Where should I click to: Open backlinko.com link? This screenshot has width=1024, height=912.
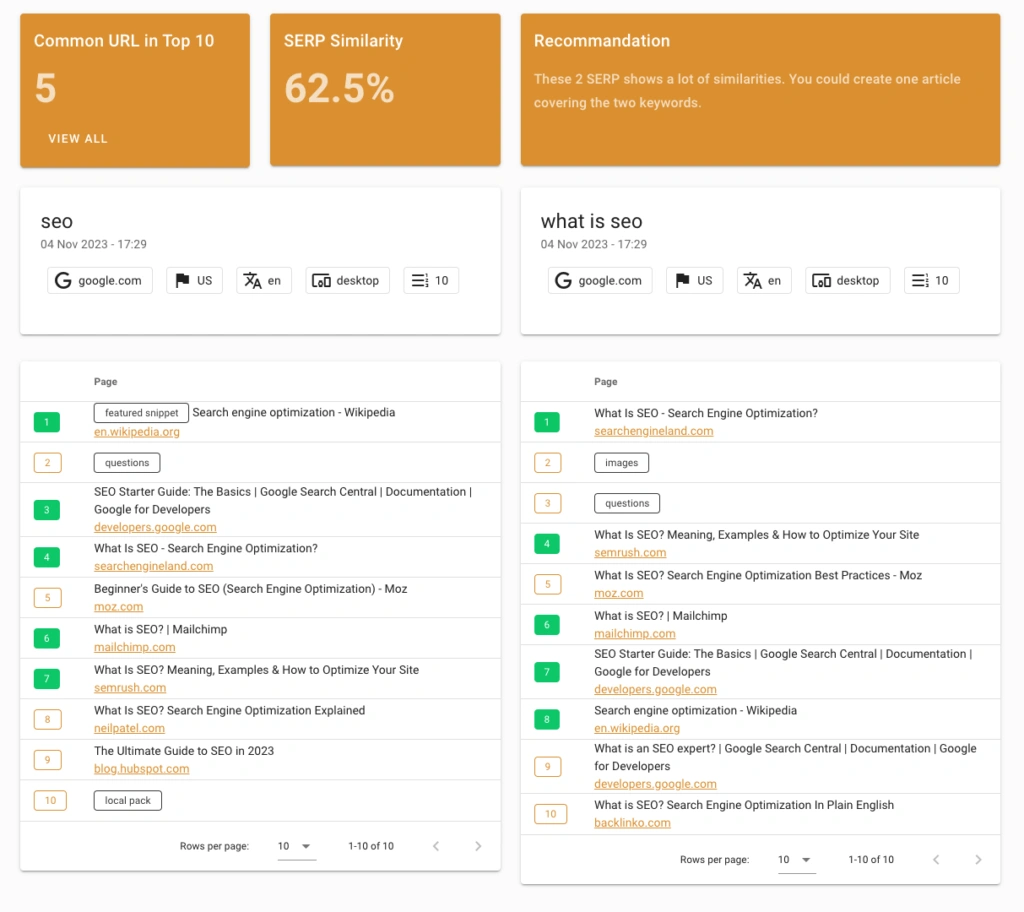click(632, 823)
